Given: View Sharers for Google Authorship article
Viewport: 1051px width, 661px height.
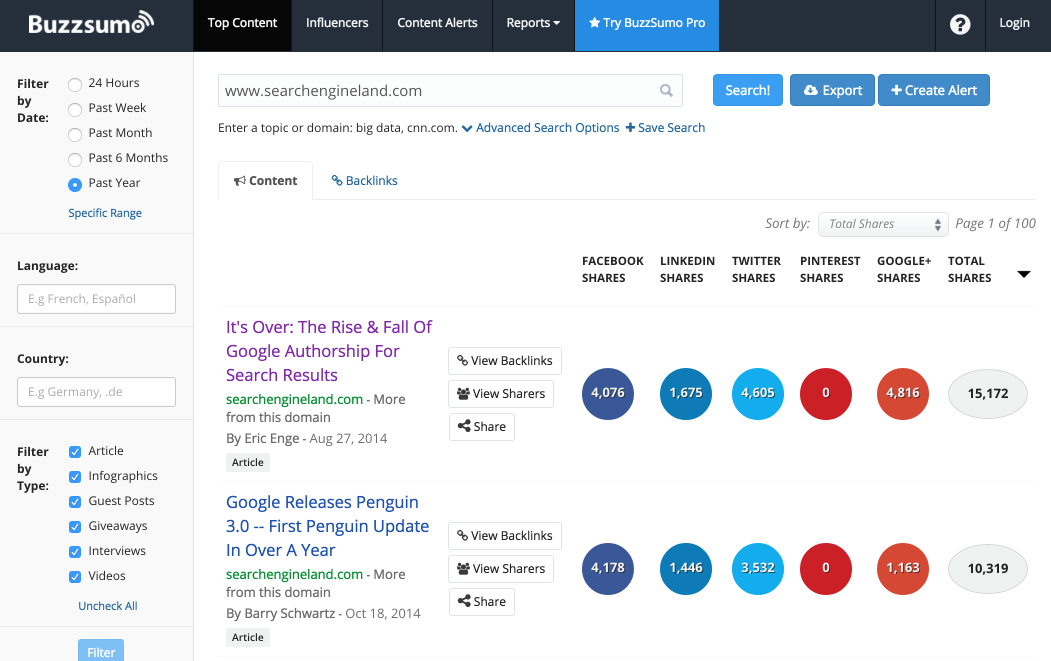Looking at the screenshot, I should coord(501,394).
